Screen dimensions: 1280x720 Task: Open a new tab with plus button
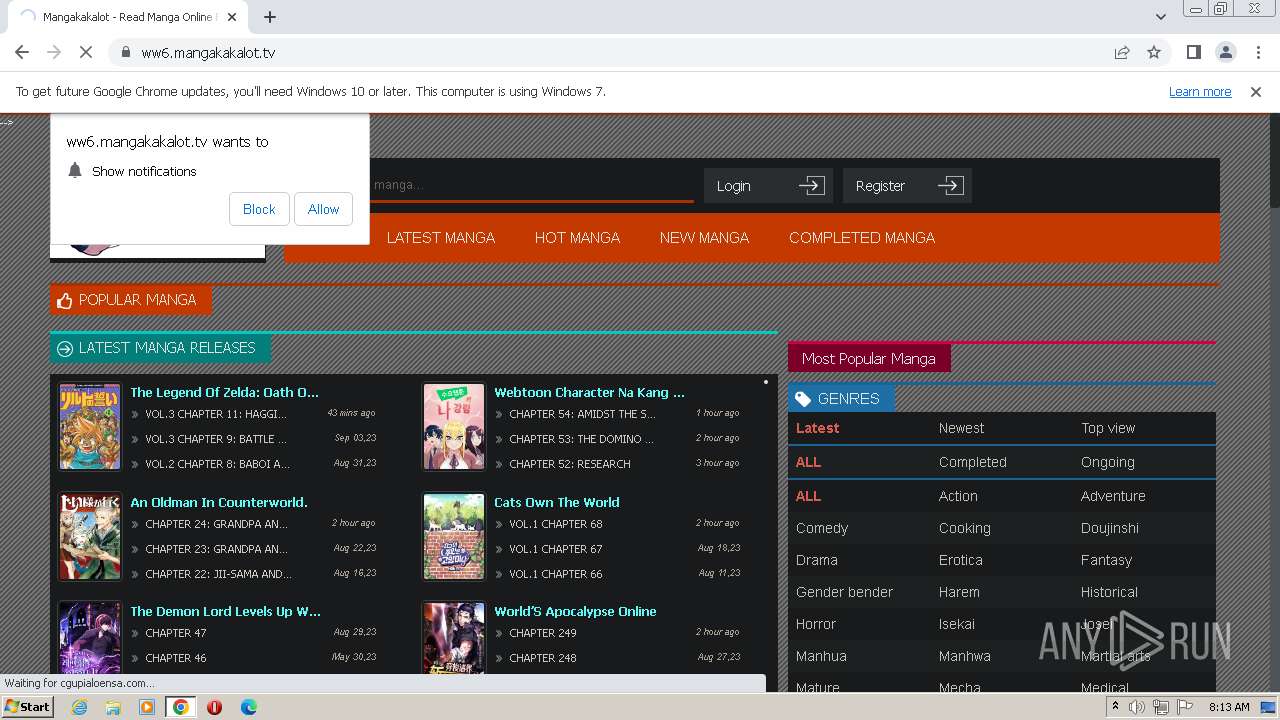[270, 17]
